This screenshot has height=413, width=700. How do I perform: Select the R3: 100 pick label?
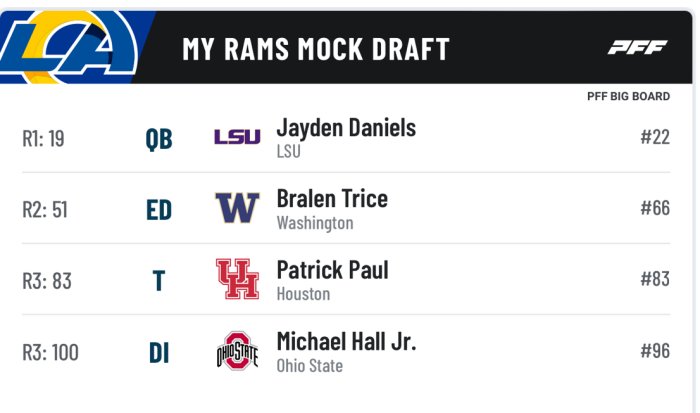coord(50,352)
